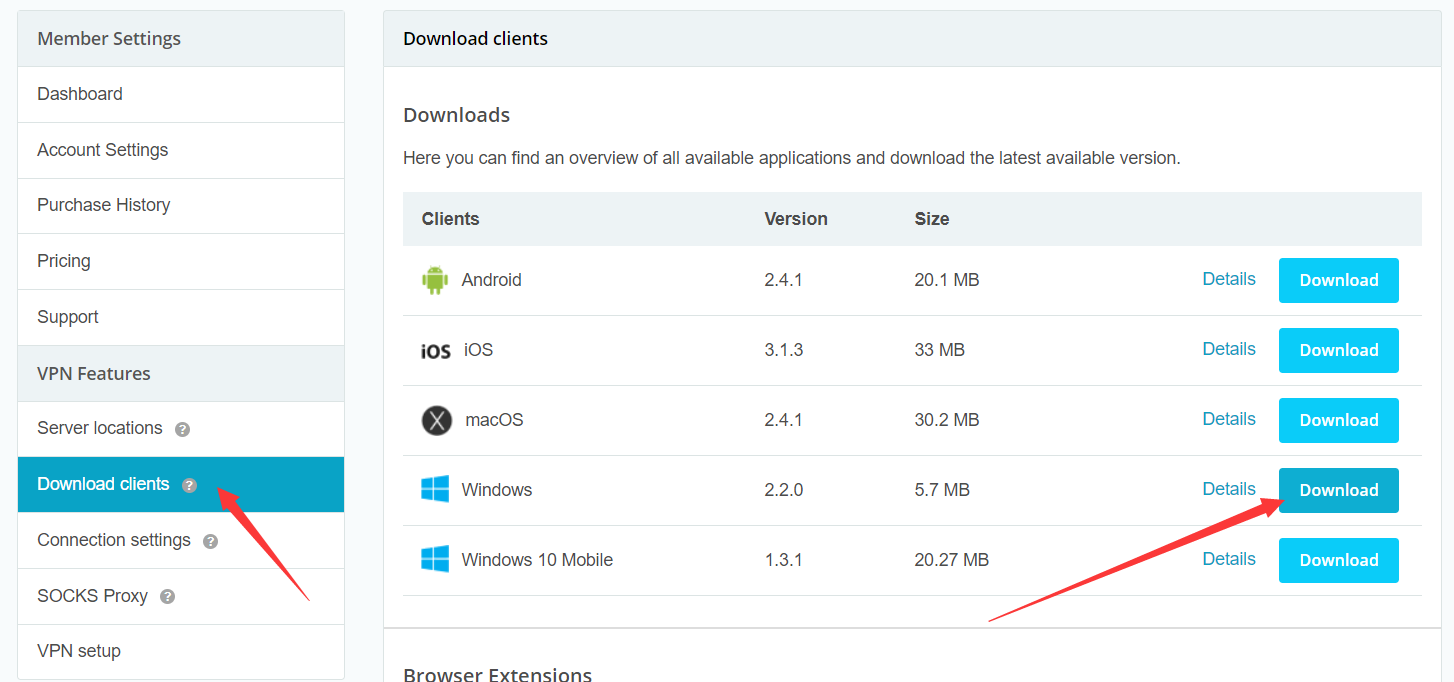Select Pricing in the sidebar
The height and width of the screenshot is (682, 1454).
pos(64,261)
